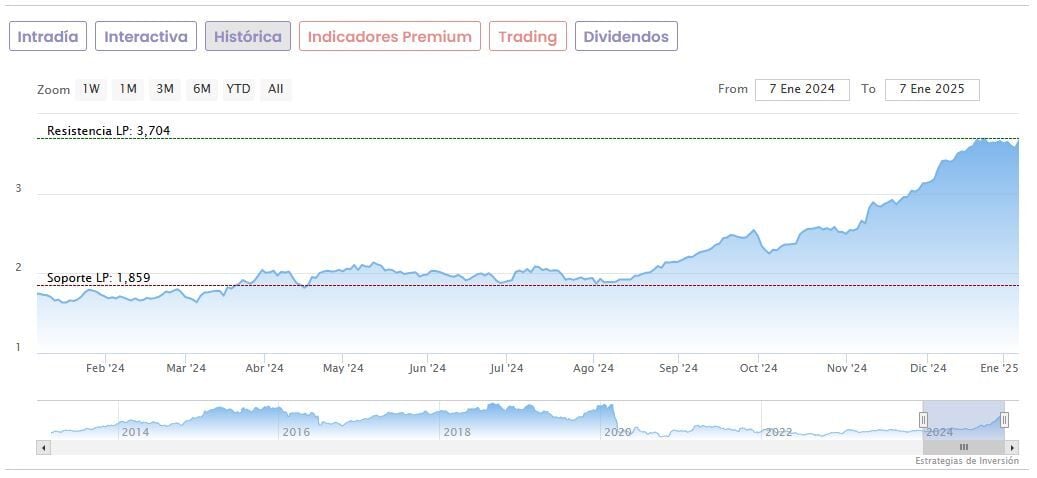Show the Dividendos tab
The height and width of the screenshot is (478, 1037).
(x=626, y=37)
